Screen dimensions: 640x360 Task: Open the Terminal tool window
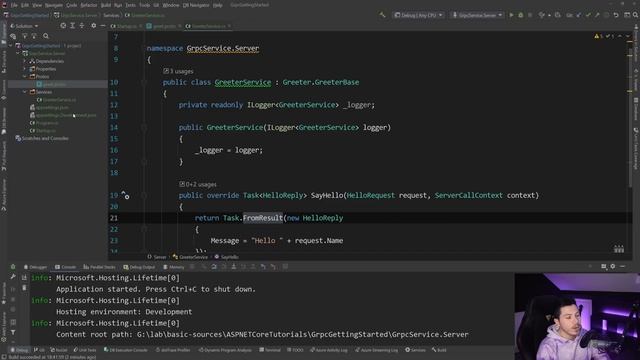pyautogui.click(x=270, y=350)
